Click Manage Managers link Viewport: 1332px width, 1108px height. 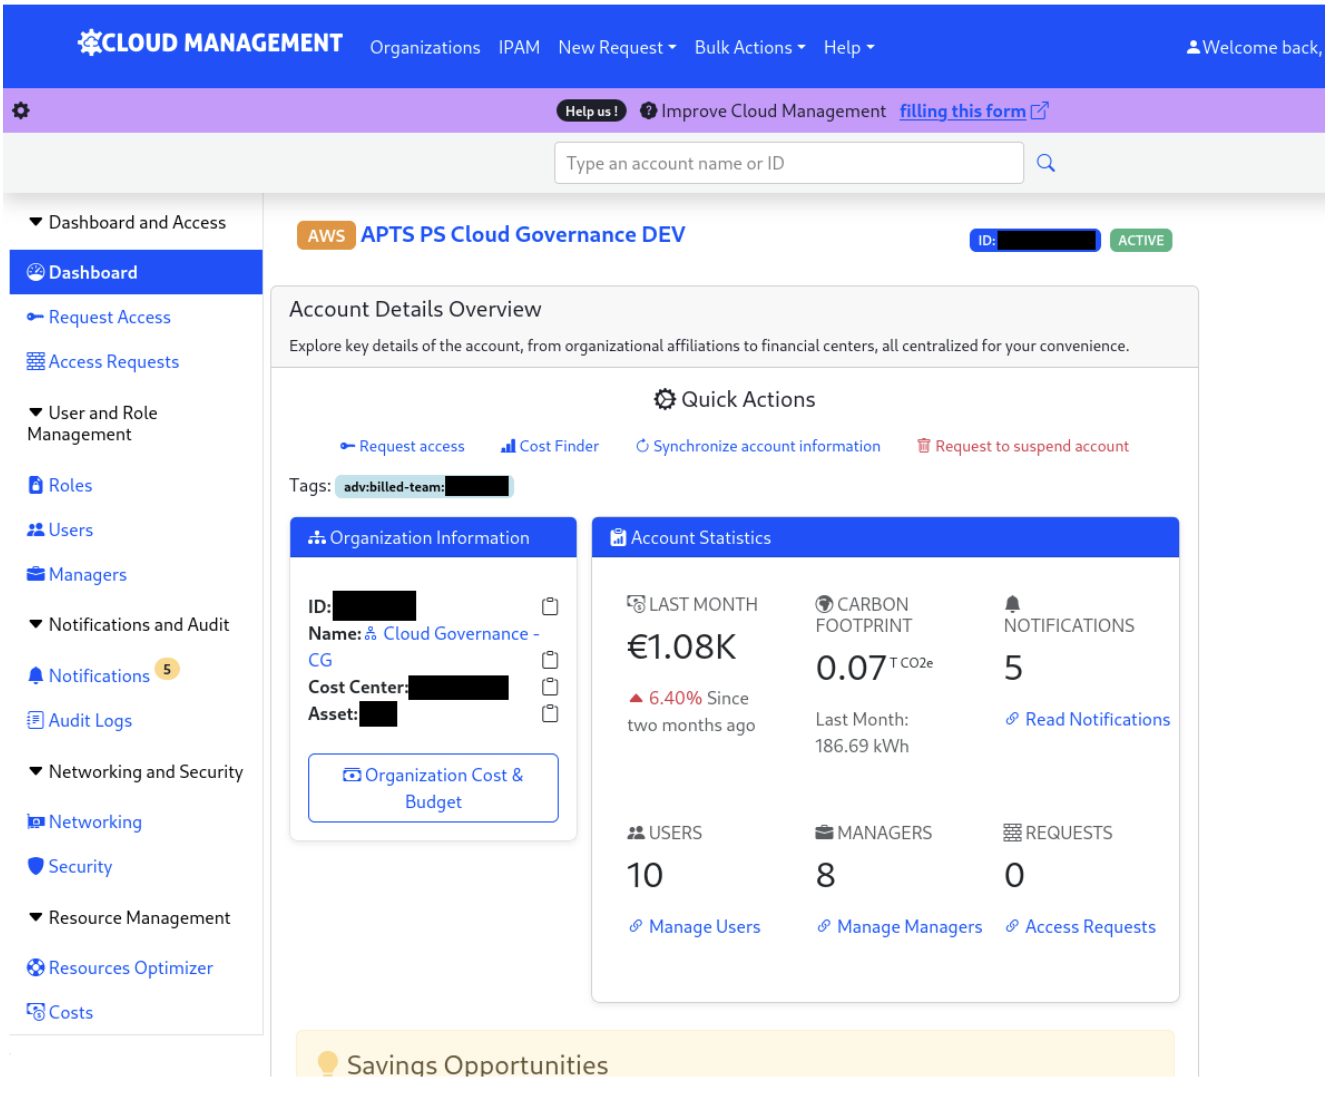pyautogui.click(x=900, y=927)
